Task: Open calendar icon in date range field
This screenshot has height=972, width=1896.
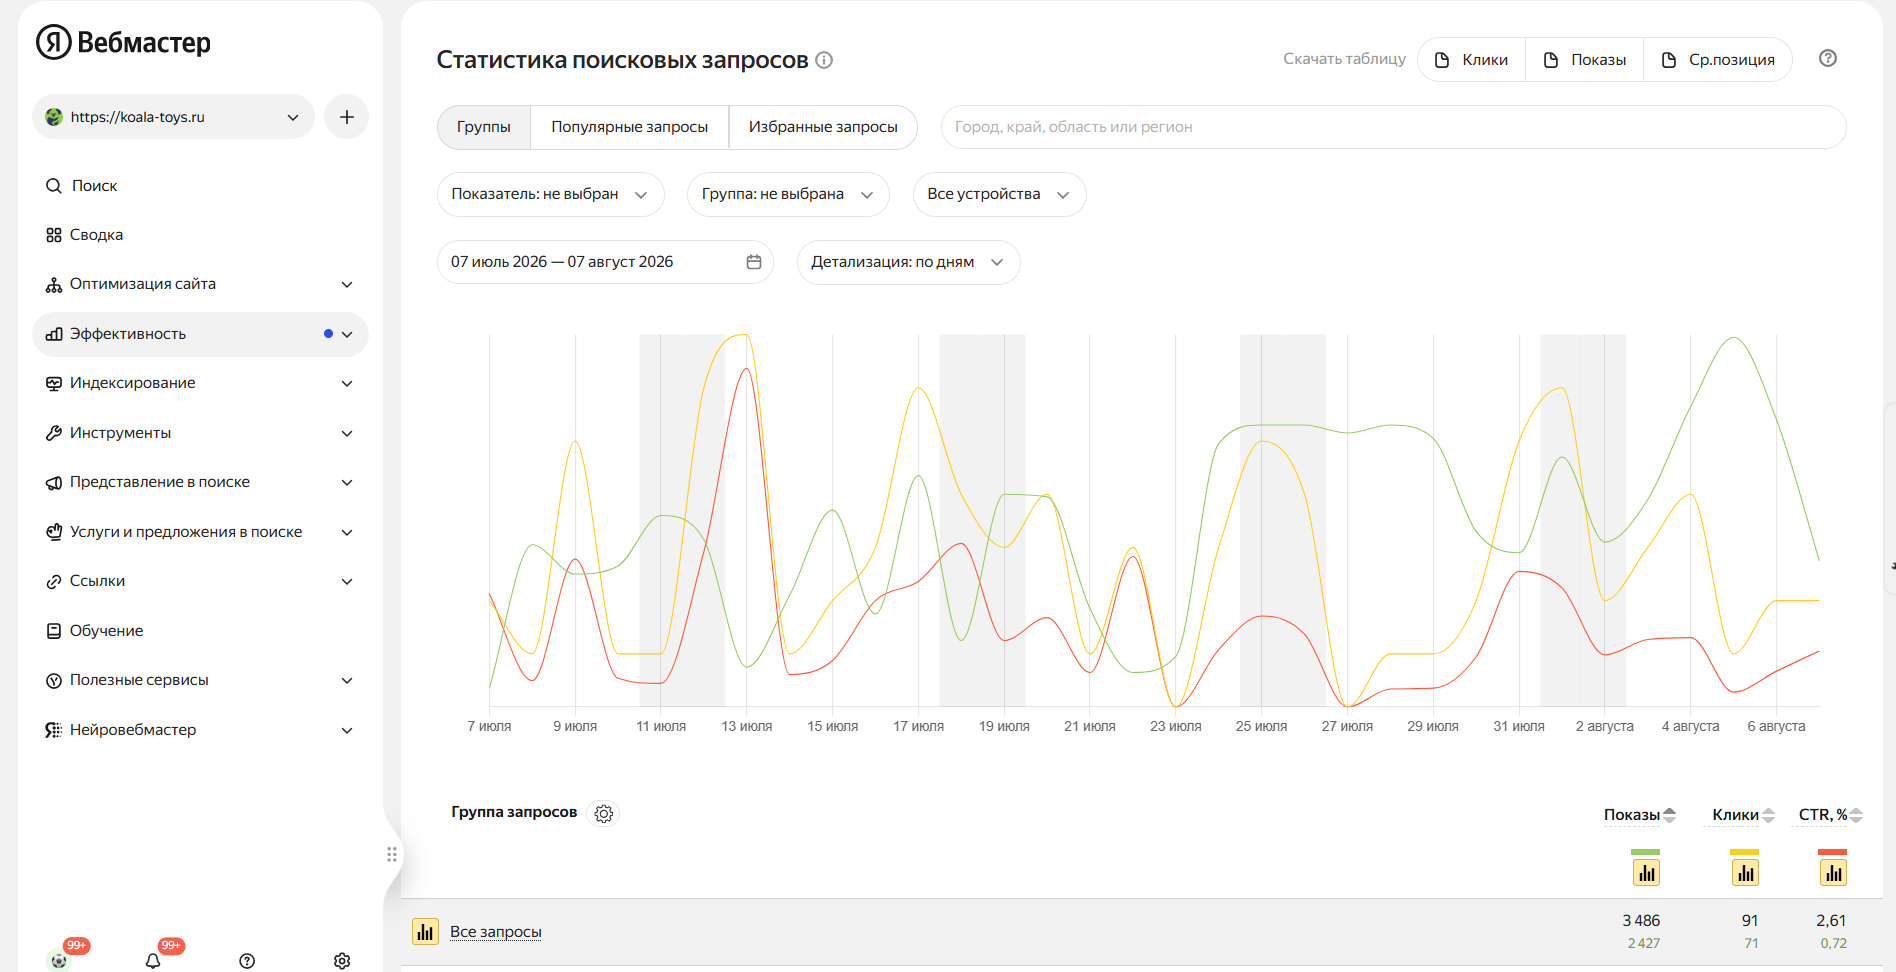Action: (x=754, y=262)
